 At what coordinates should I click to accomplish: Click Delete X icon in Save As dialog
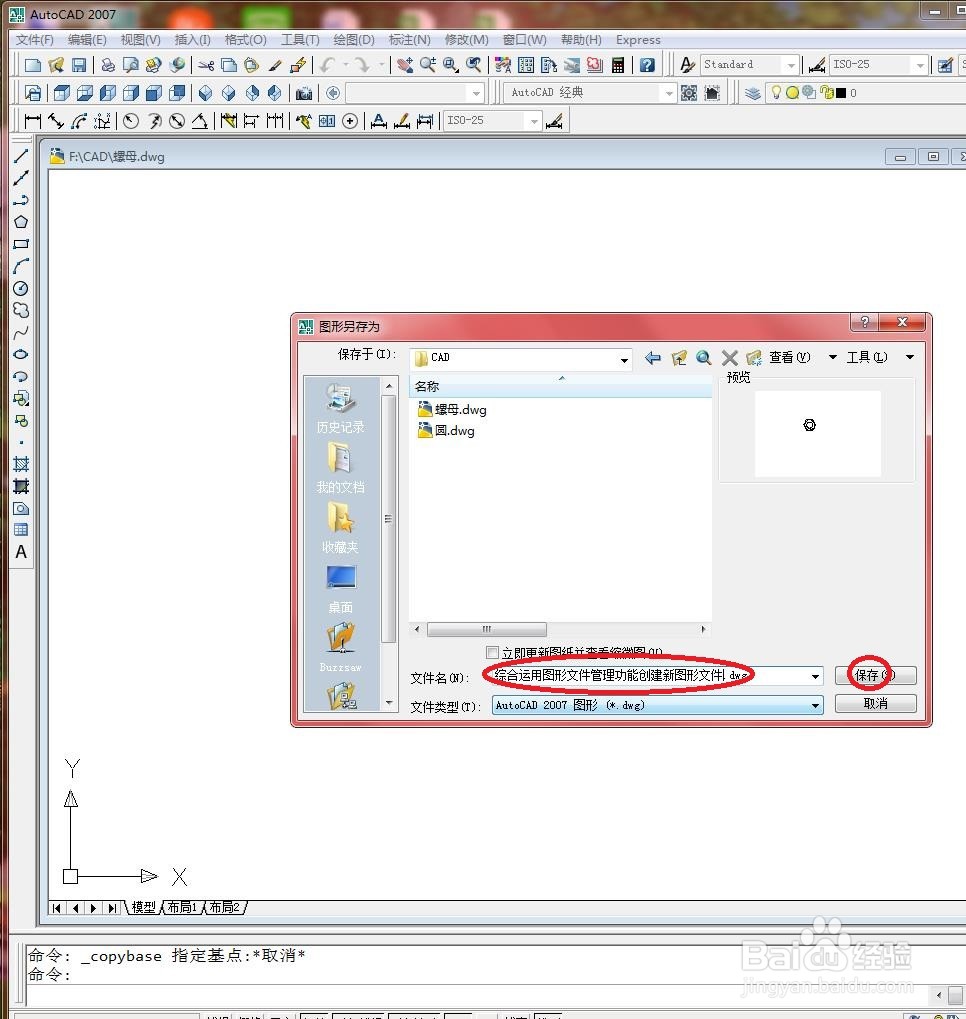pyautogui.click(x=729, y=357)
